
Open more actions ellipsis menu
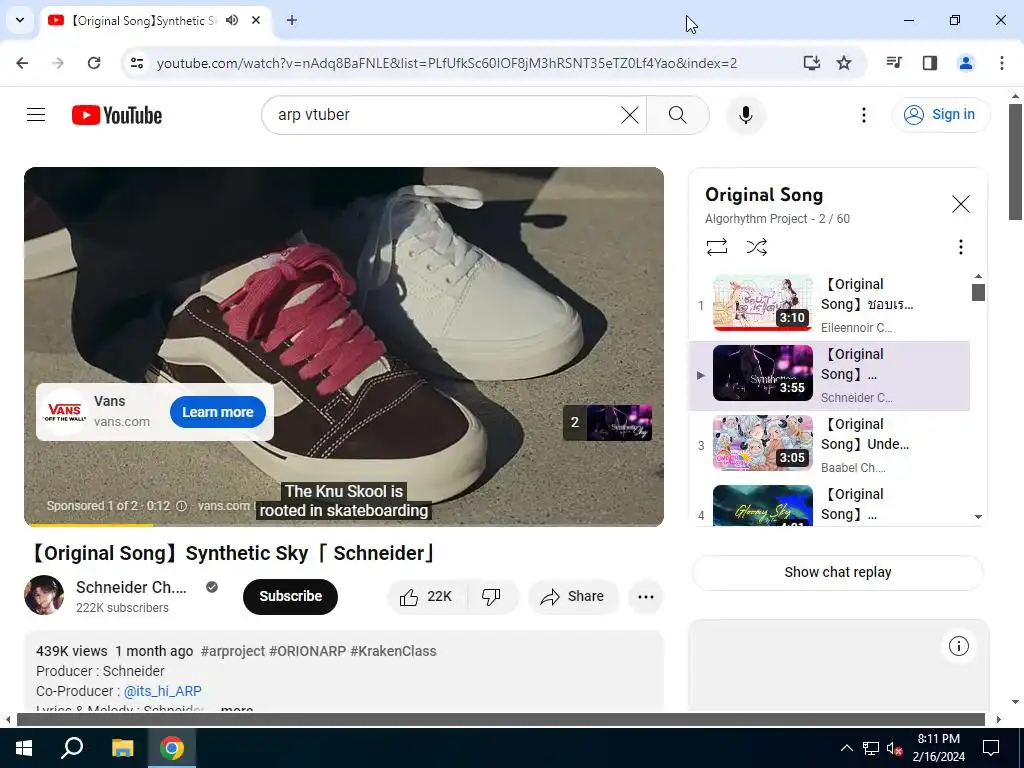click(645, 596)
